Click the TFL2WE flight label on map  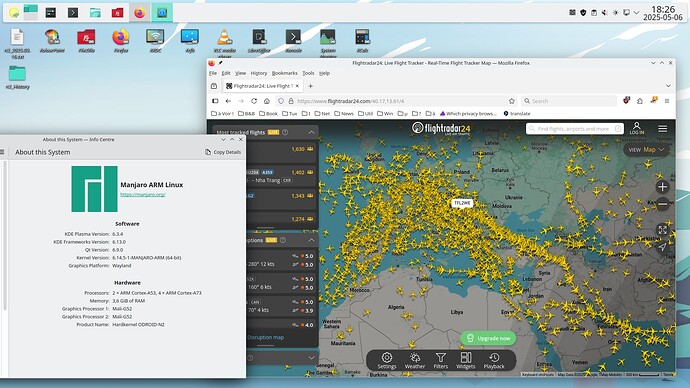[x=462, y=203]
